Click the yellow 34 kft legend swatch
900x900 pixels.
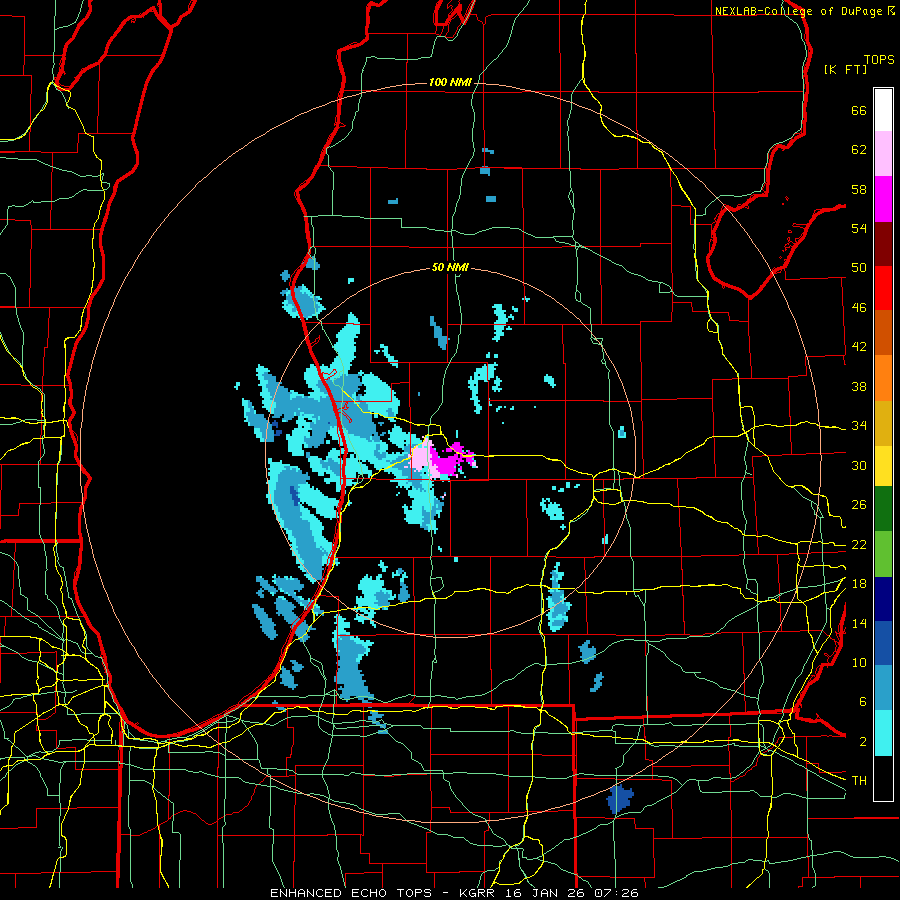pyautogui.click(x=883, y=466)
